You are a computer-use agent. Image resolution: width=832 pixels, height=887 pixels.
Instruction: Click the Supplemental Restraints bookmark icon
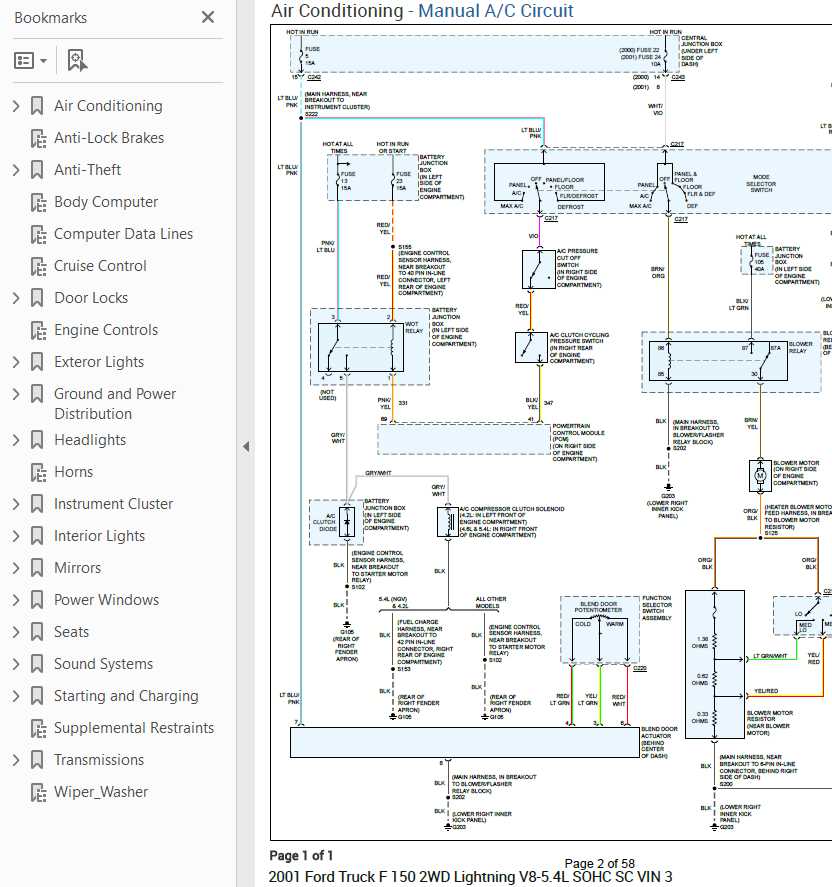[38, 727]
